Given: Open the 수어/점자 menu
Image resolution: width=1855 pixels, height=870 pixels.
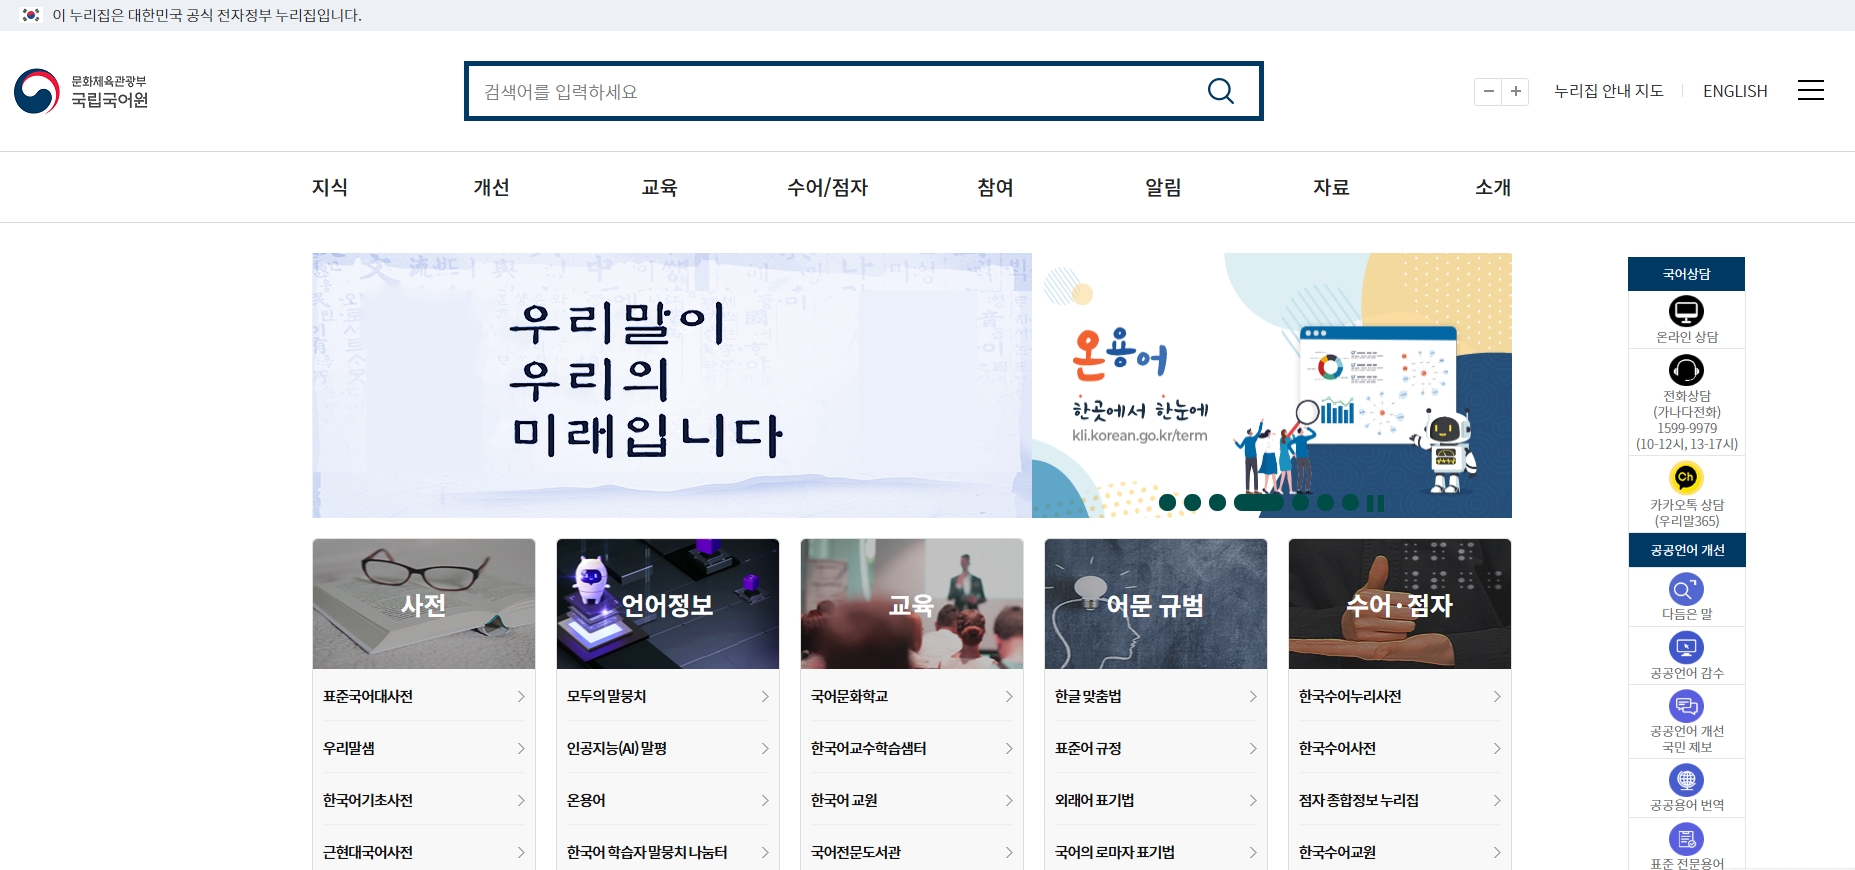Looking at the screenshot, I should 827,187.
